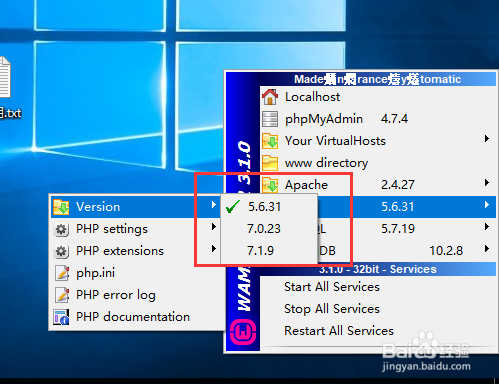Click the phpMyAdmin database icon
The height and width of the screenshot is (384, 499).
coord(270,119)
